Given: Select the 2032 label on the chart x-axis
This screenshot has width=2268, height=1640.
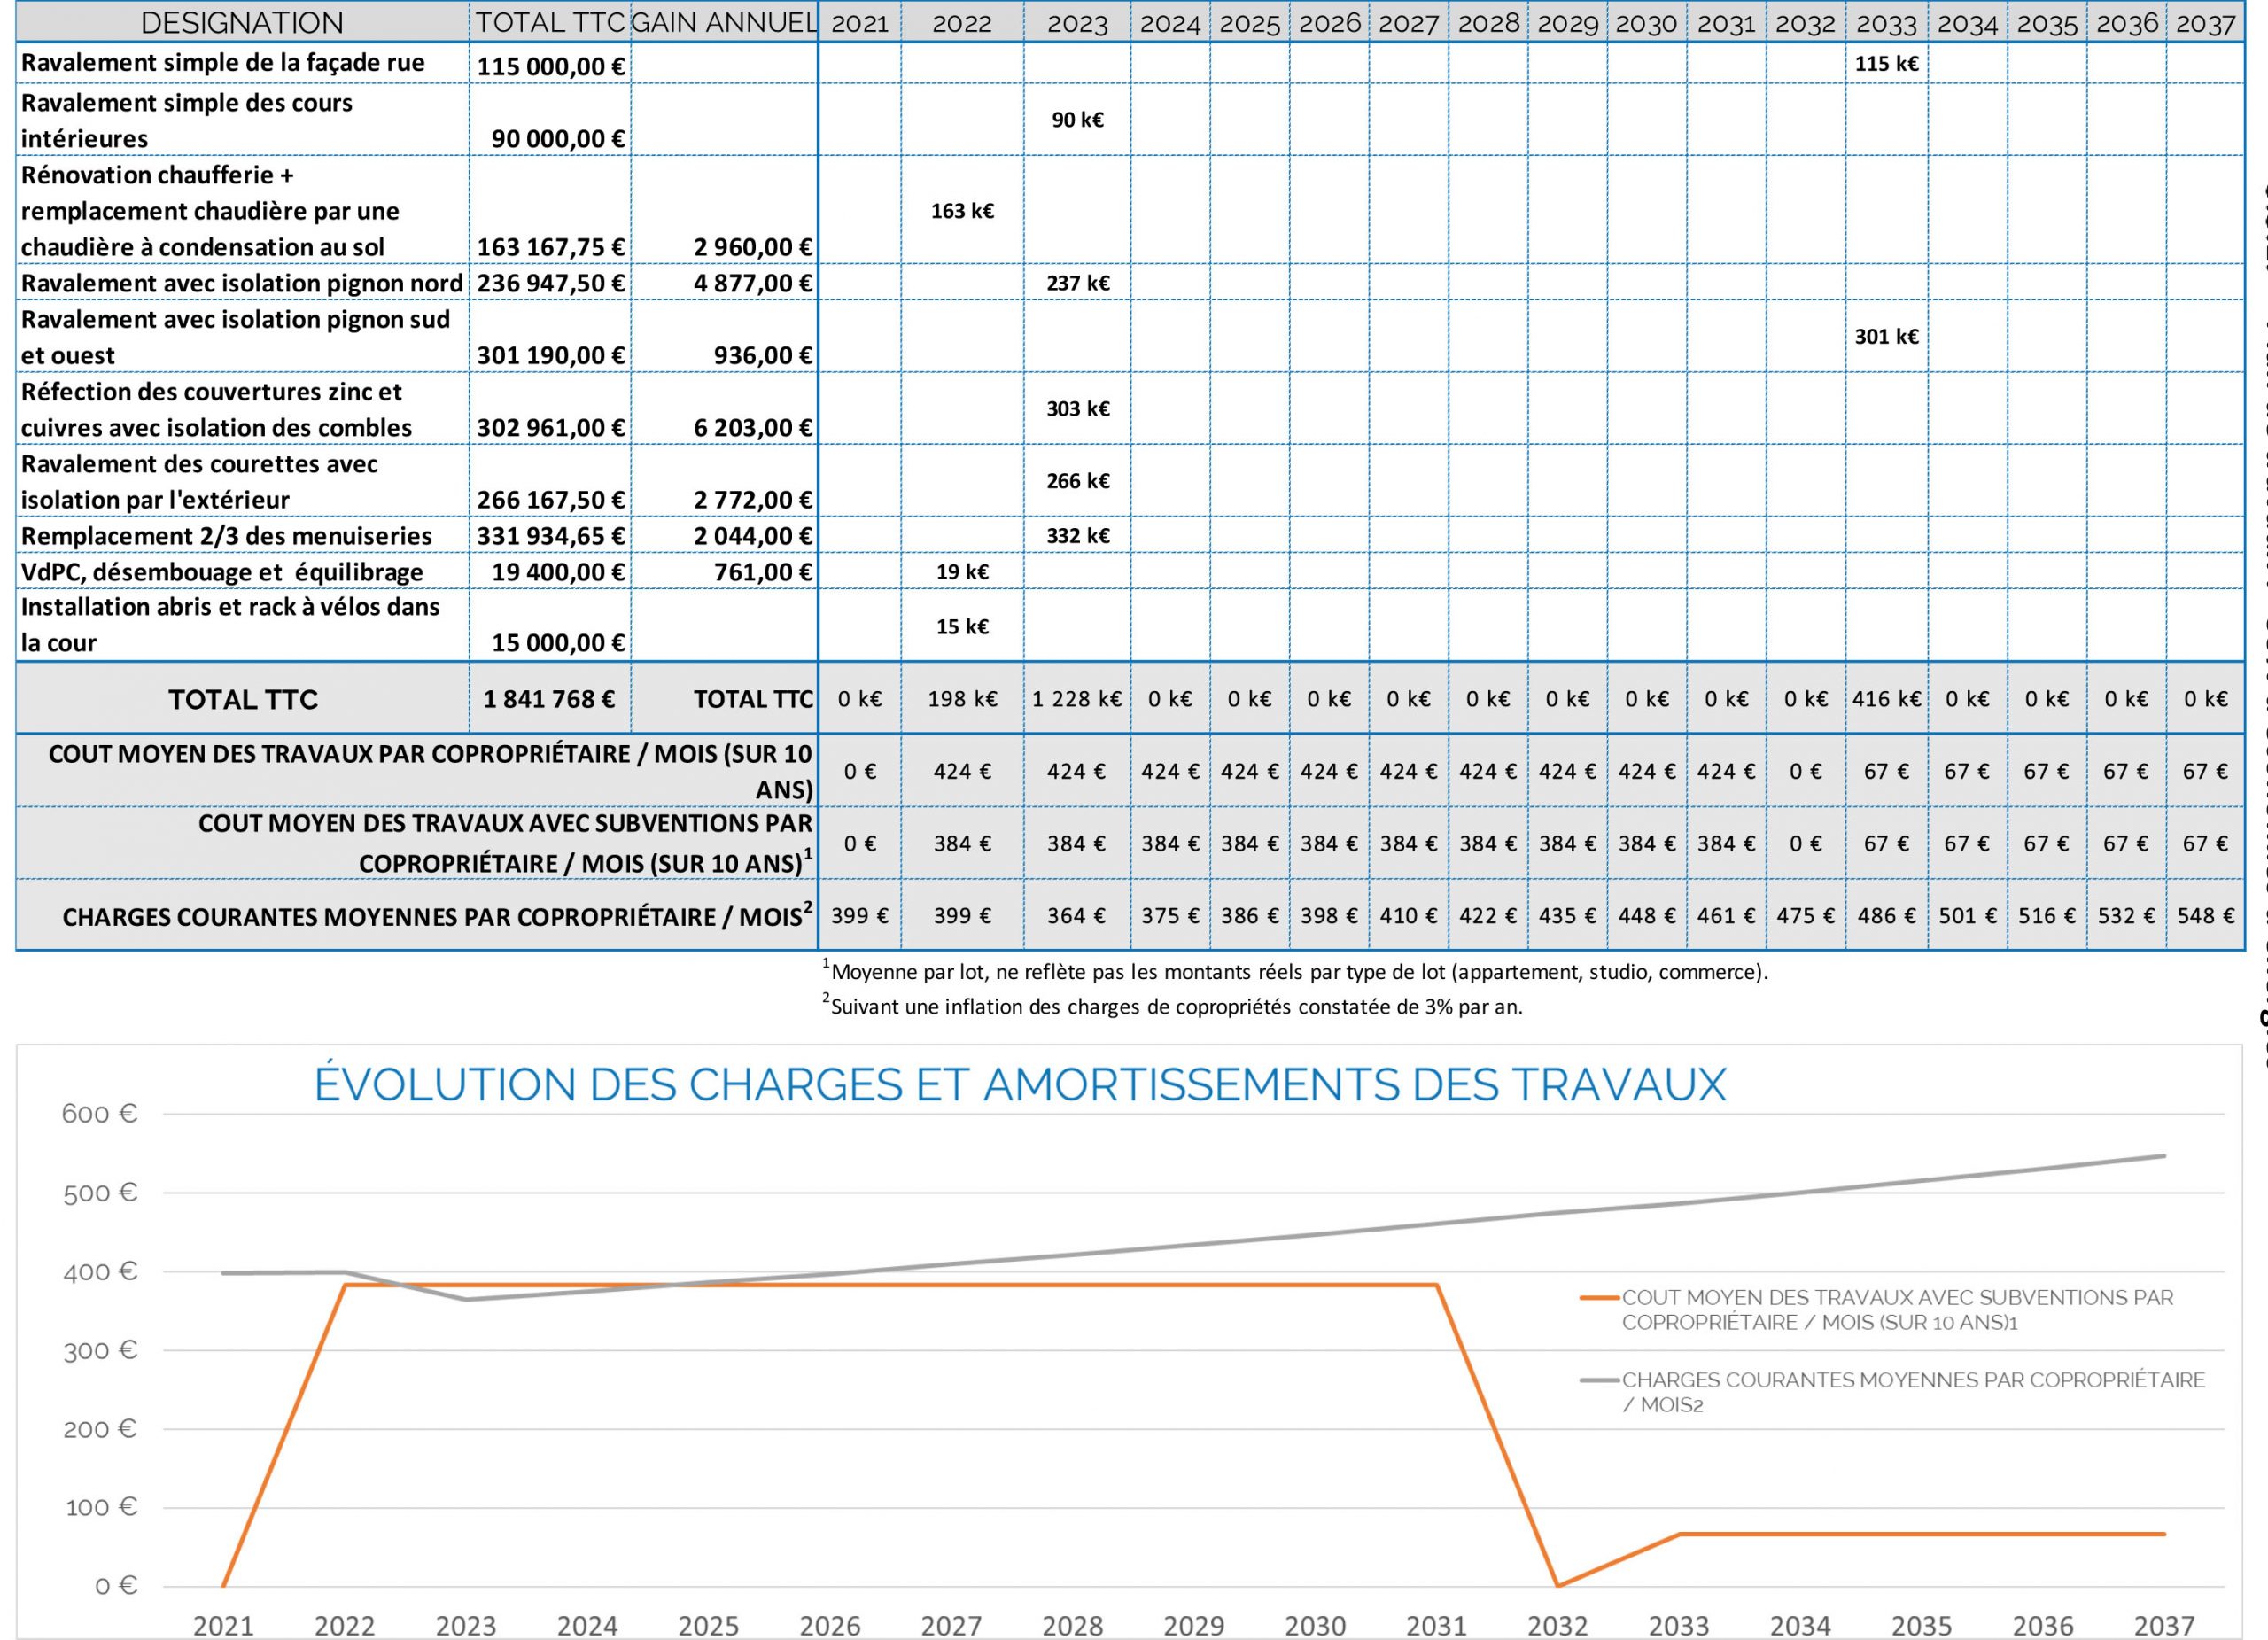Looking at the screenshot, I should point(1557,1625).
